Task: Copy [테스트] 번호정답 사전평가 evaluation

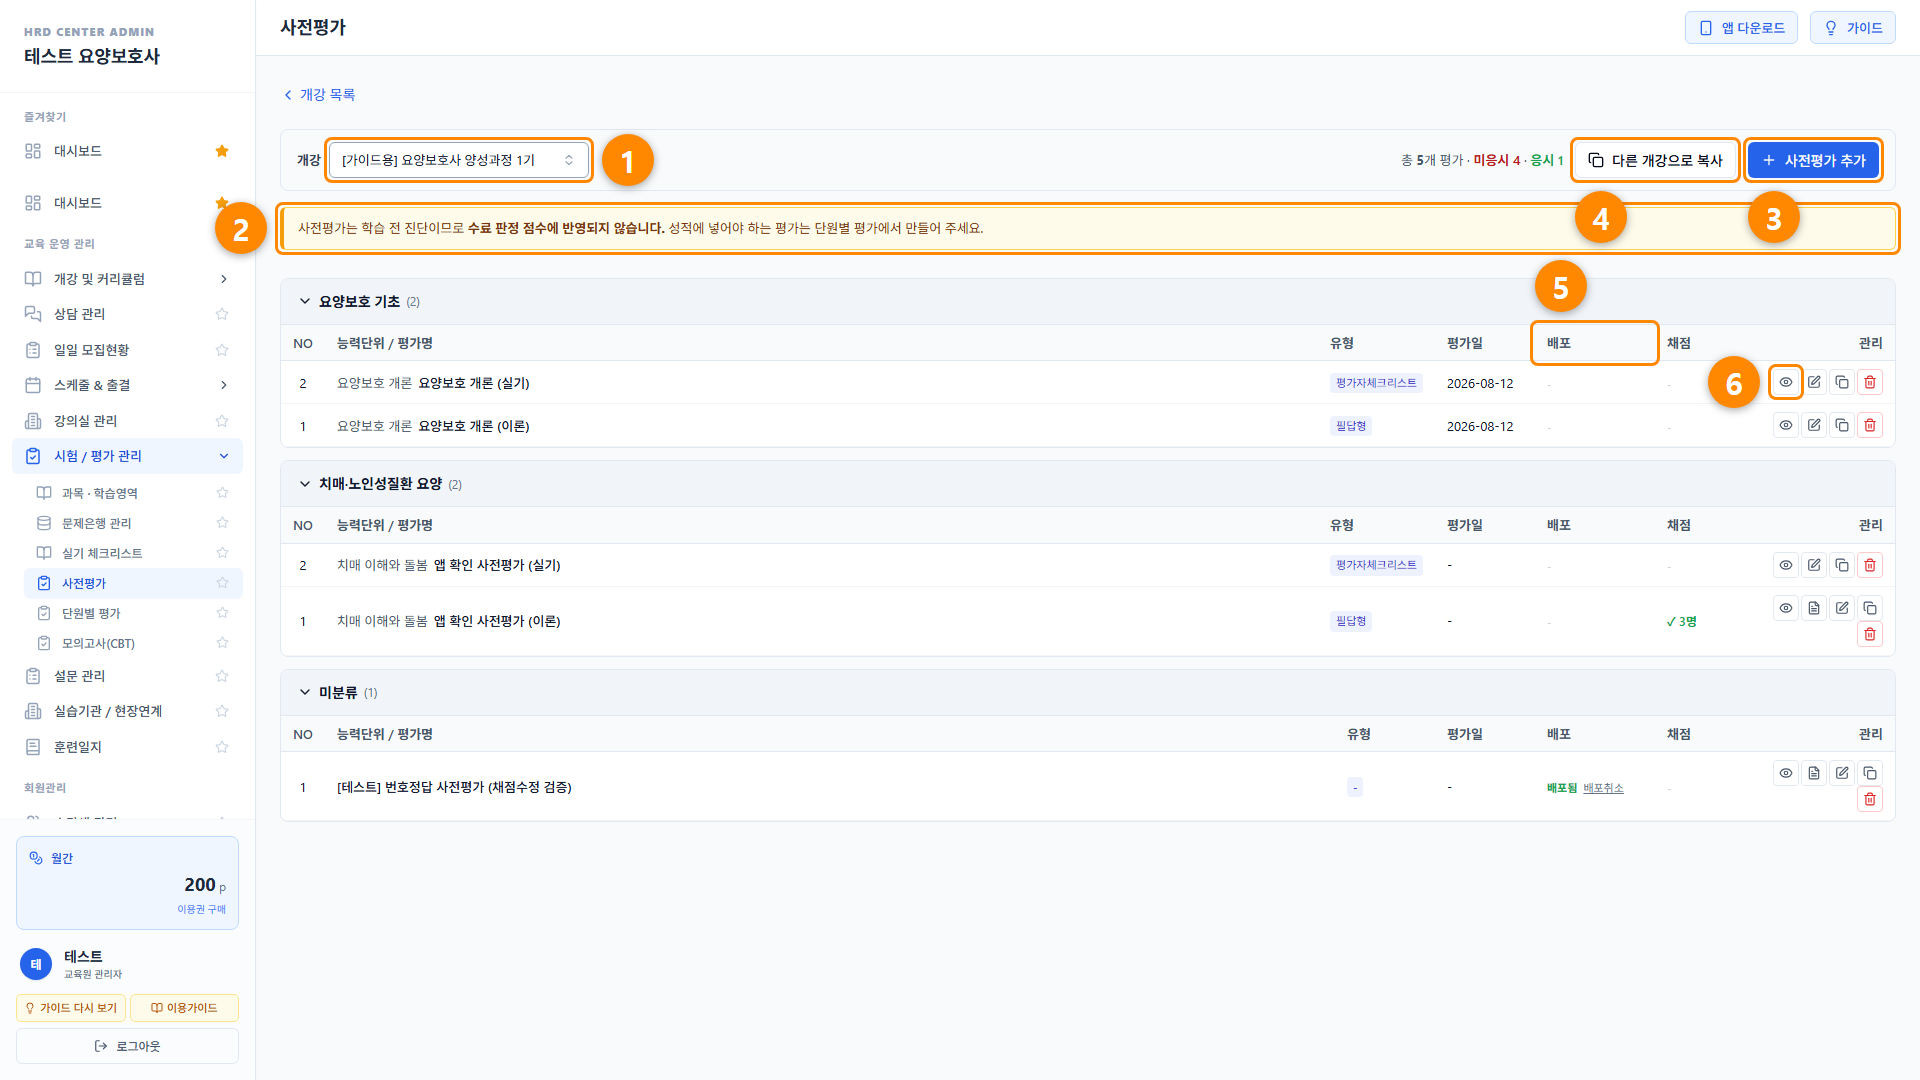Action: 1869,773
